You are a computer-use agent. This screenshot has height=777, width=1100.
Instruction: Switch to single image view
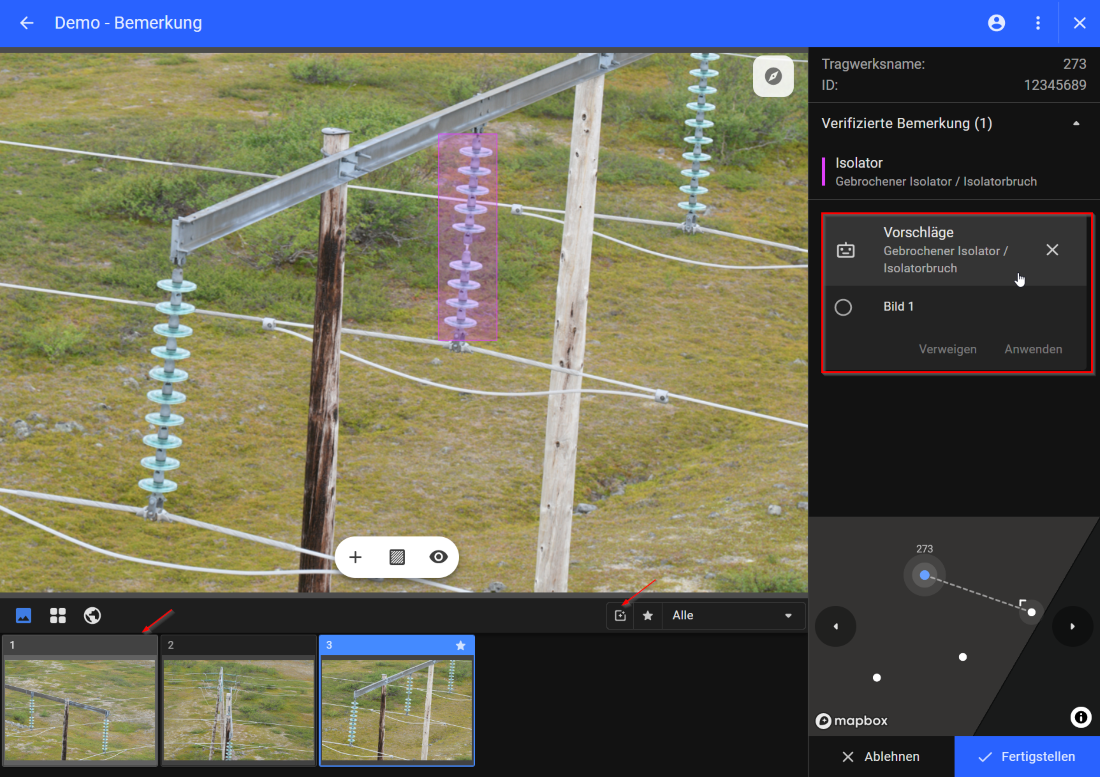[24, 615]
